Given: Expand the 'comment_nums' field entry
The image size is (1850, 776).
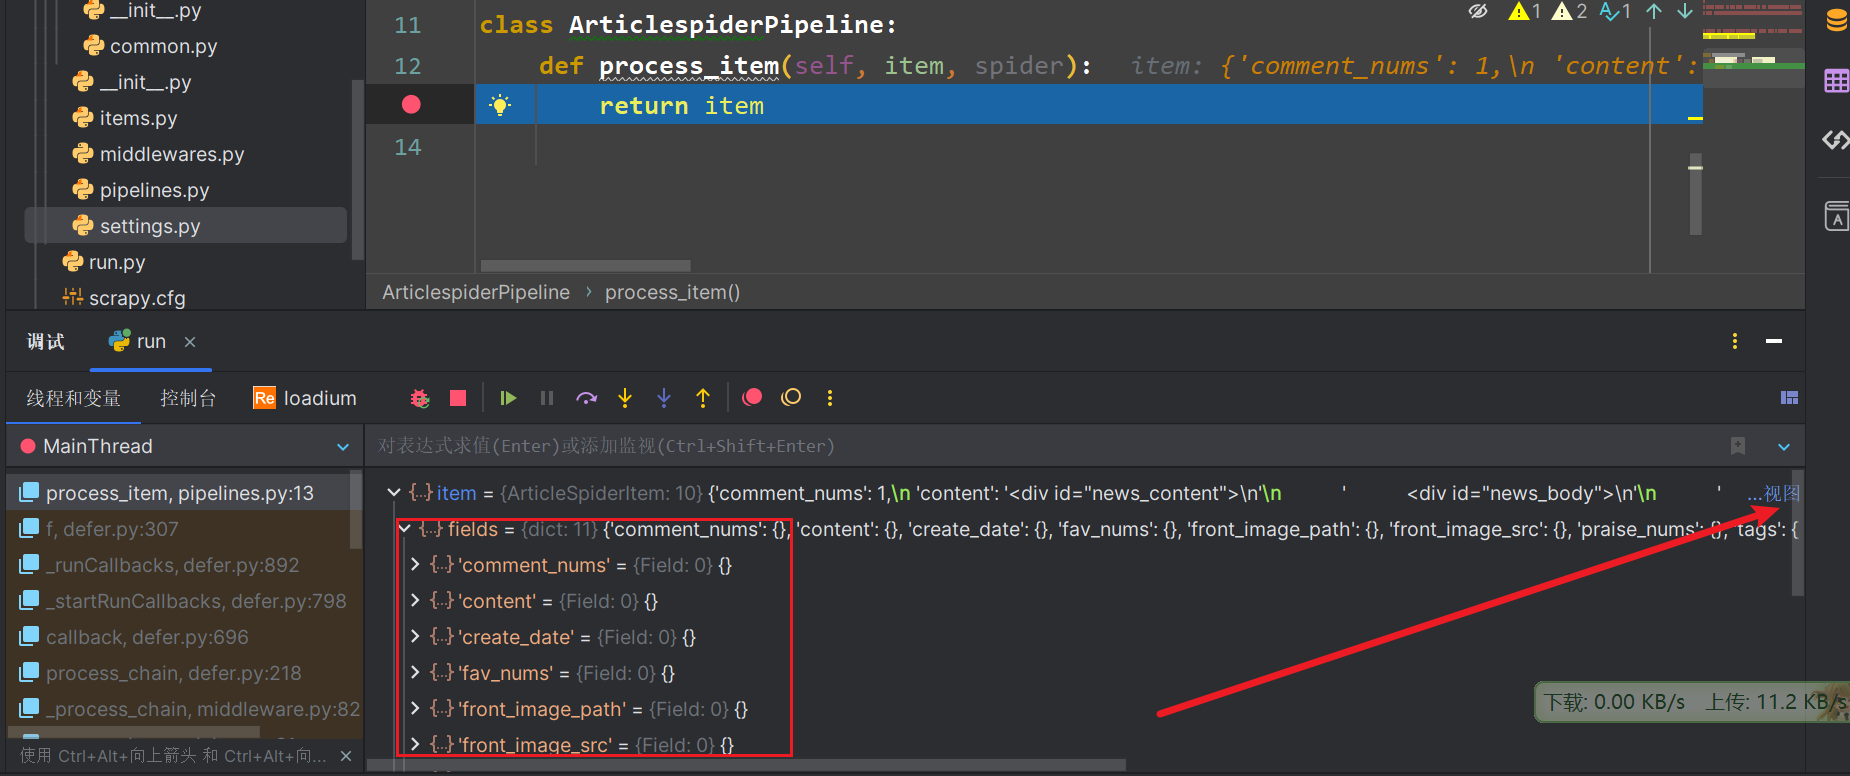Looking at the screenshot, I should click(415, 565).
